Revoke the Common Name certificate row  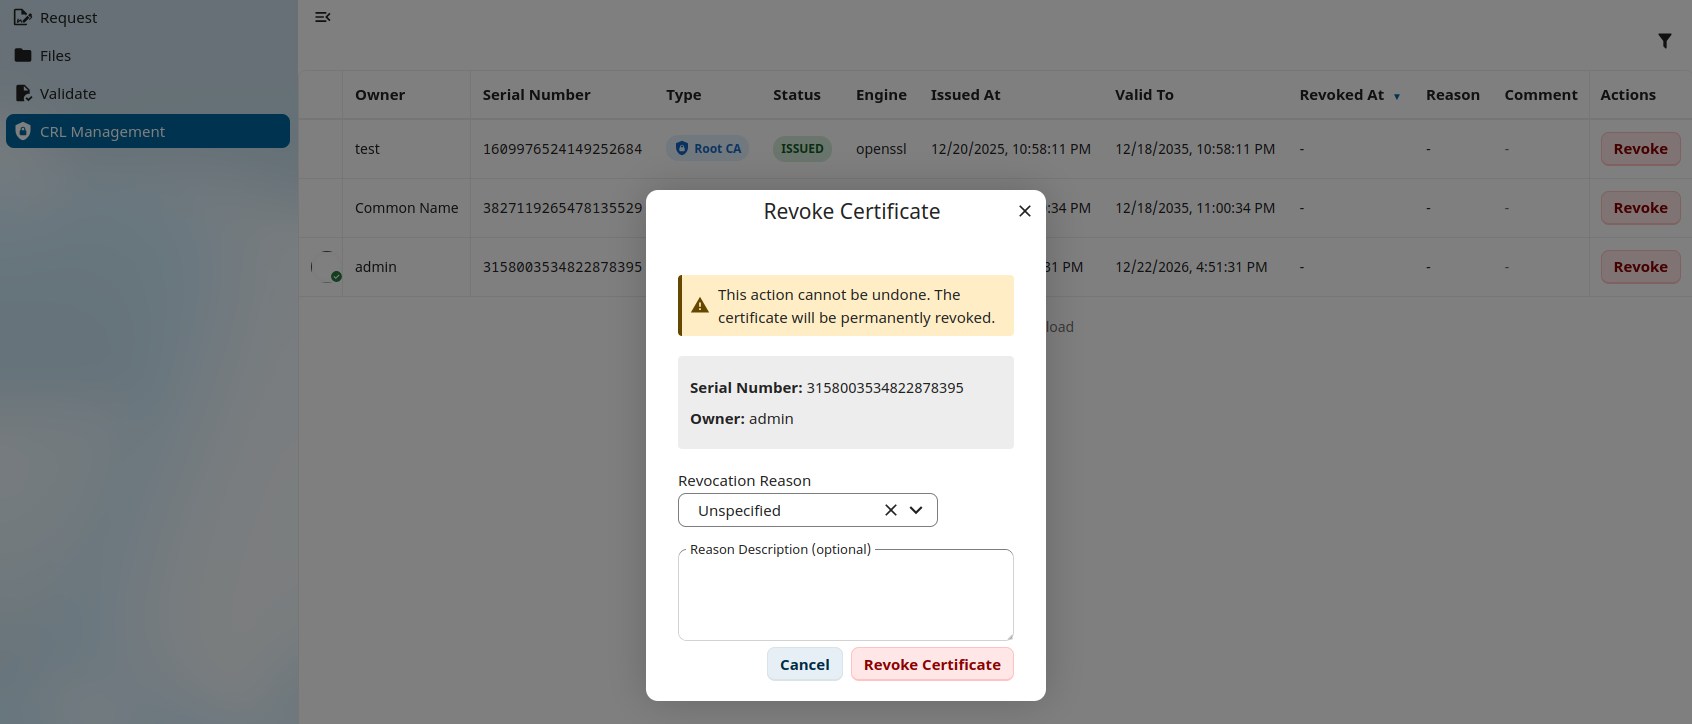click(1640, 208)
